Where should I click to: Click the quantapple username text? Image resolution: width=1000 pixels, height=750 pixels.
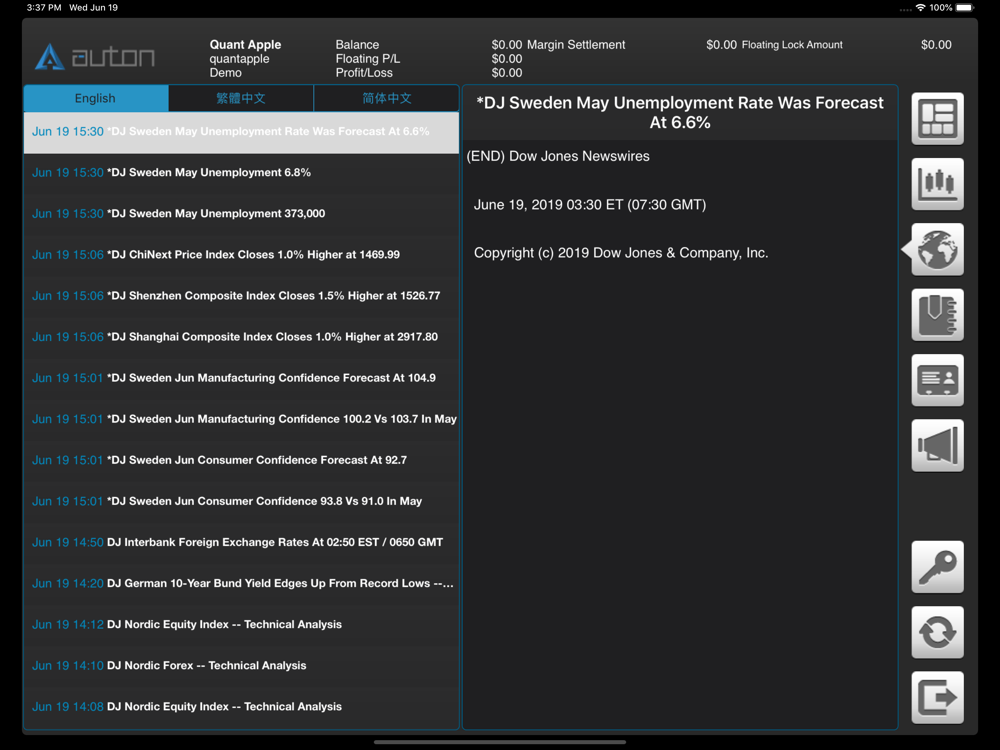pos(239,59)
